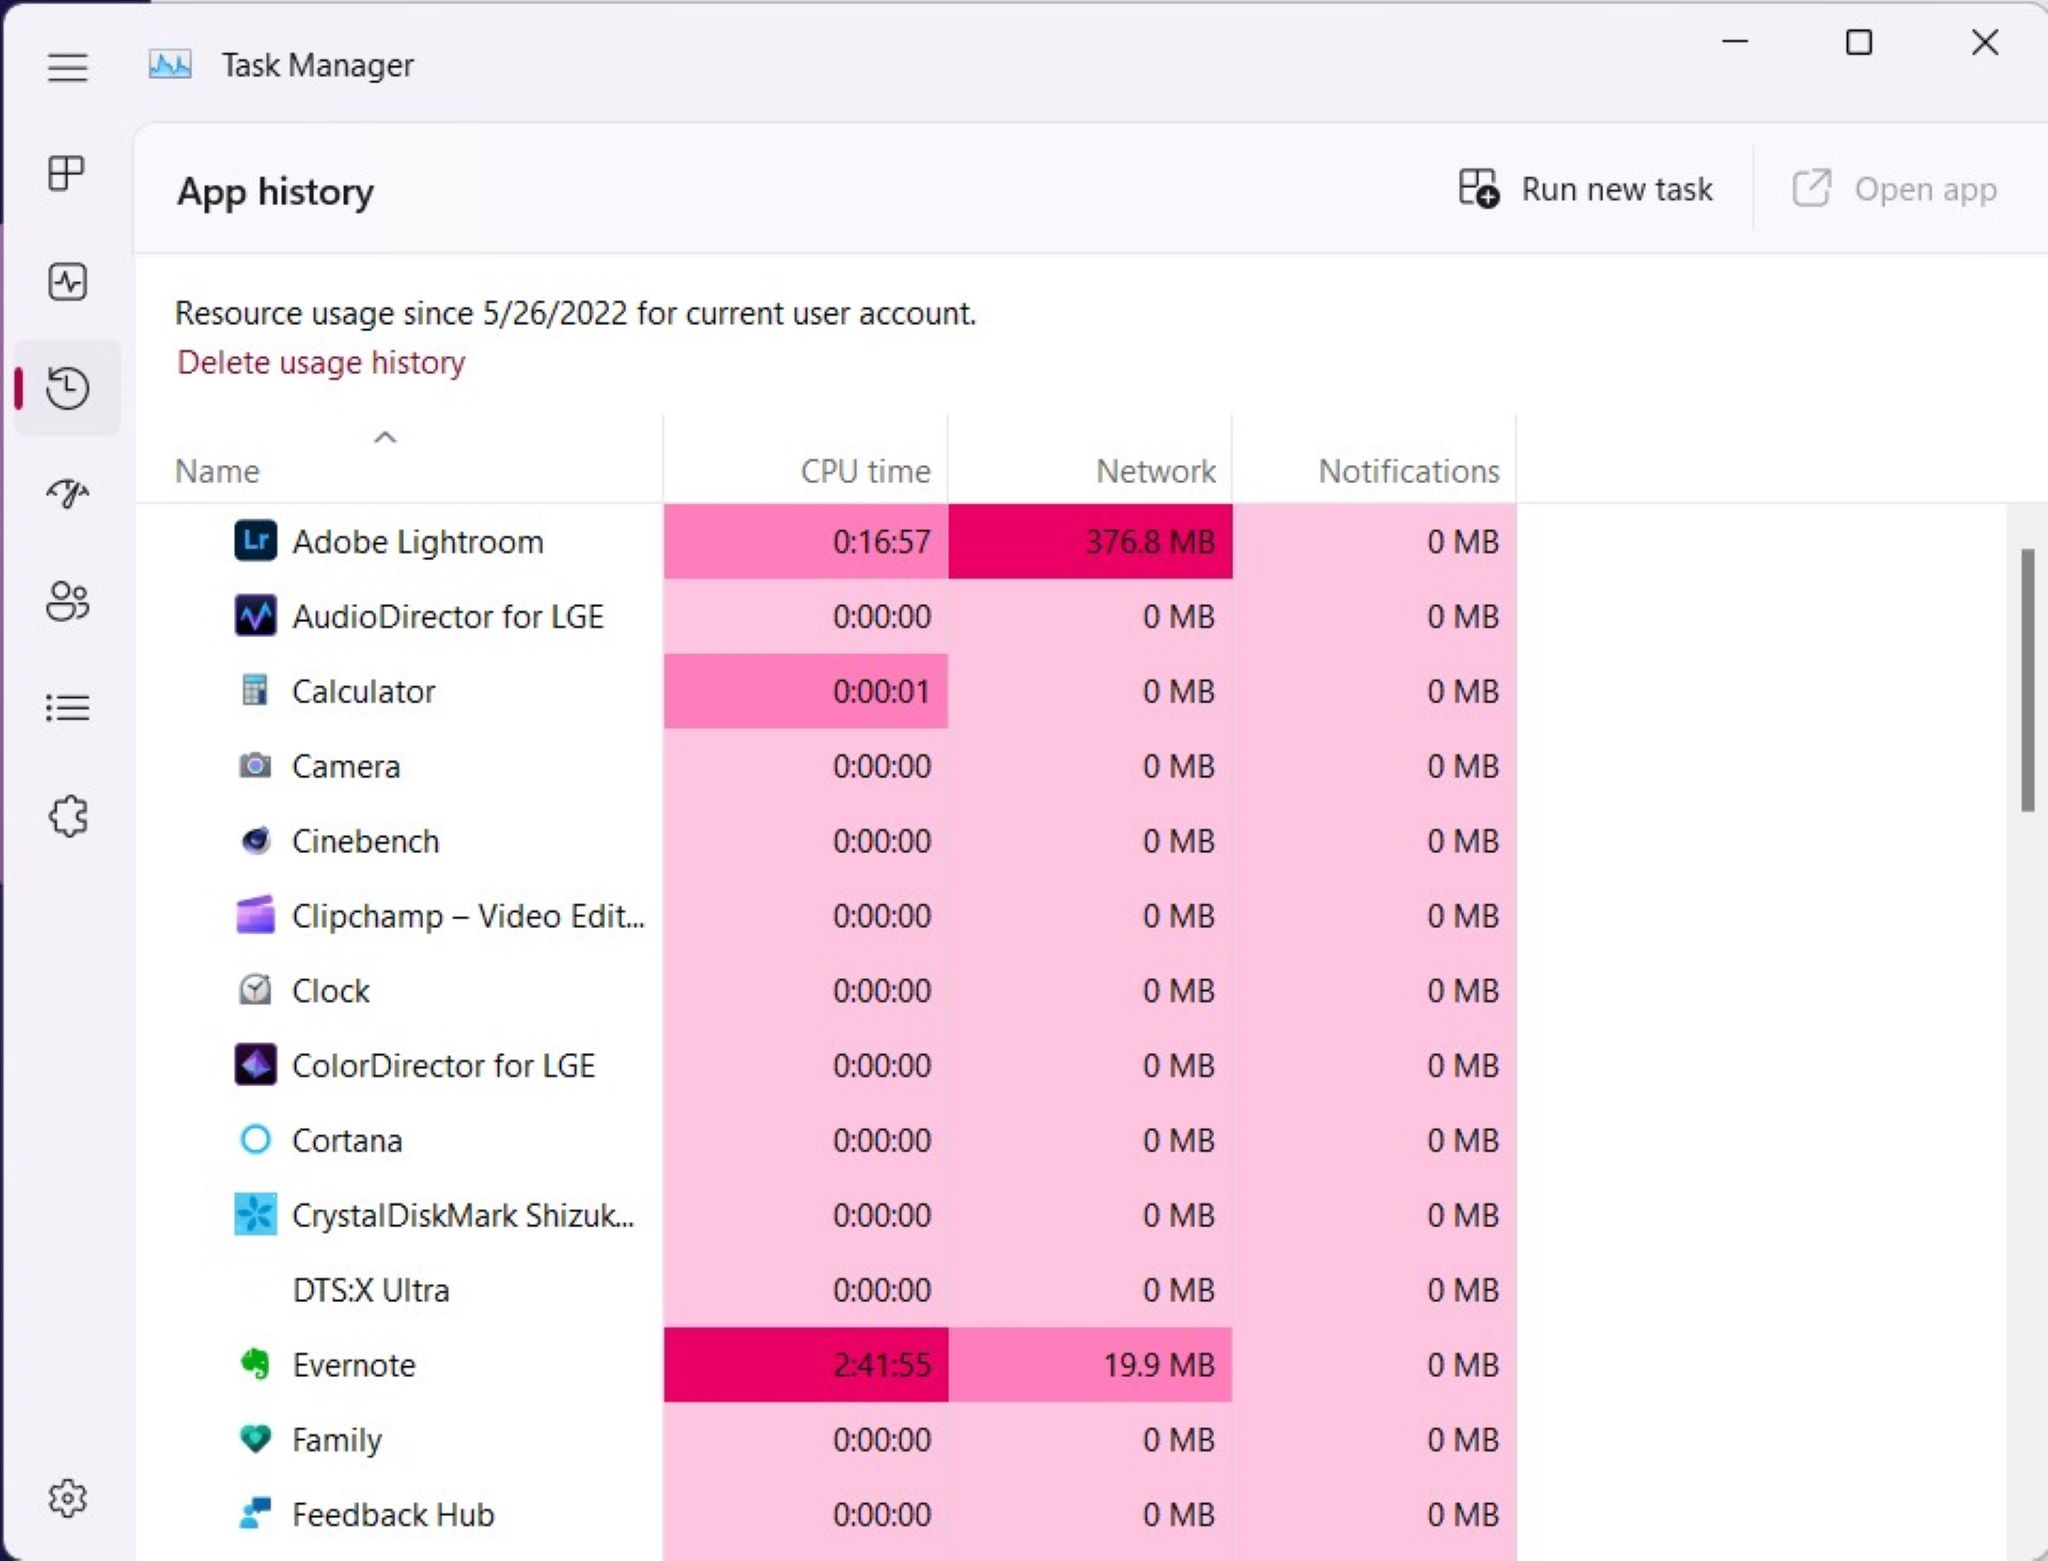2048x1561 pixels.
Task: Click the Name column sort chevron
Action: coord(384,437)
